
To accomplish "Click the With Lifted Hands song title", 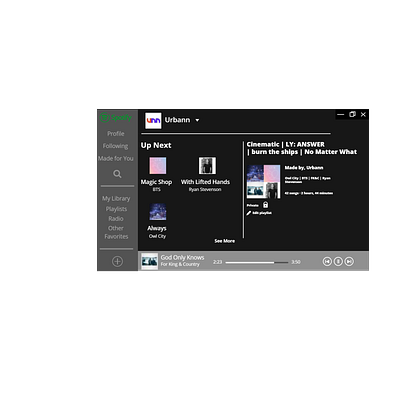I will click(205, 182).
